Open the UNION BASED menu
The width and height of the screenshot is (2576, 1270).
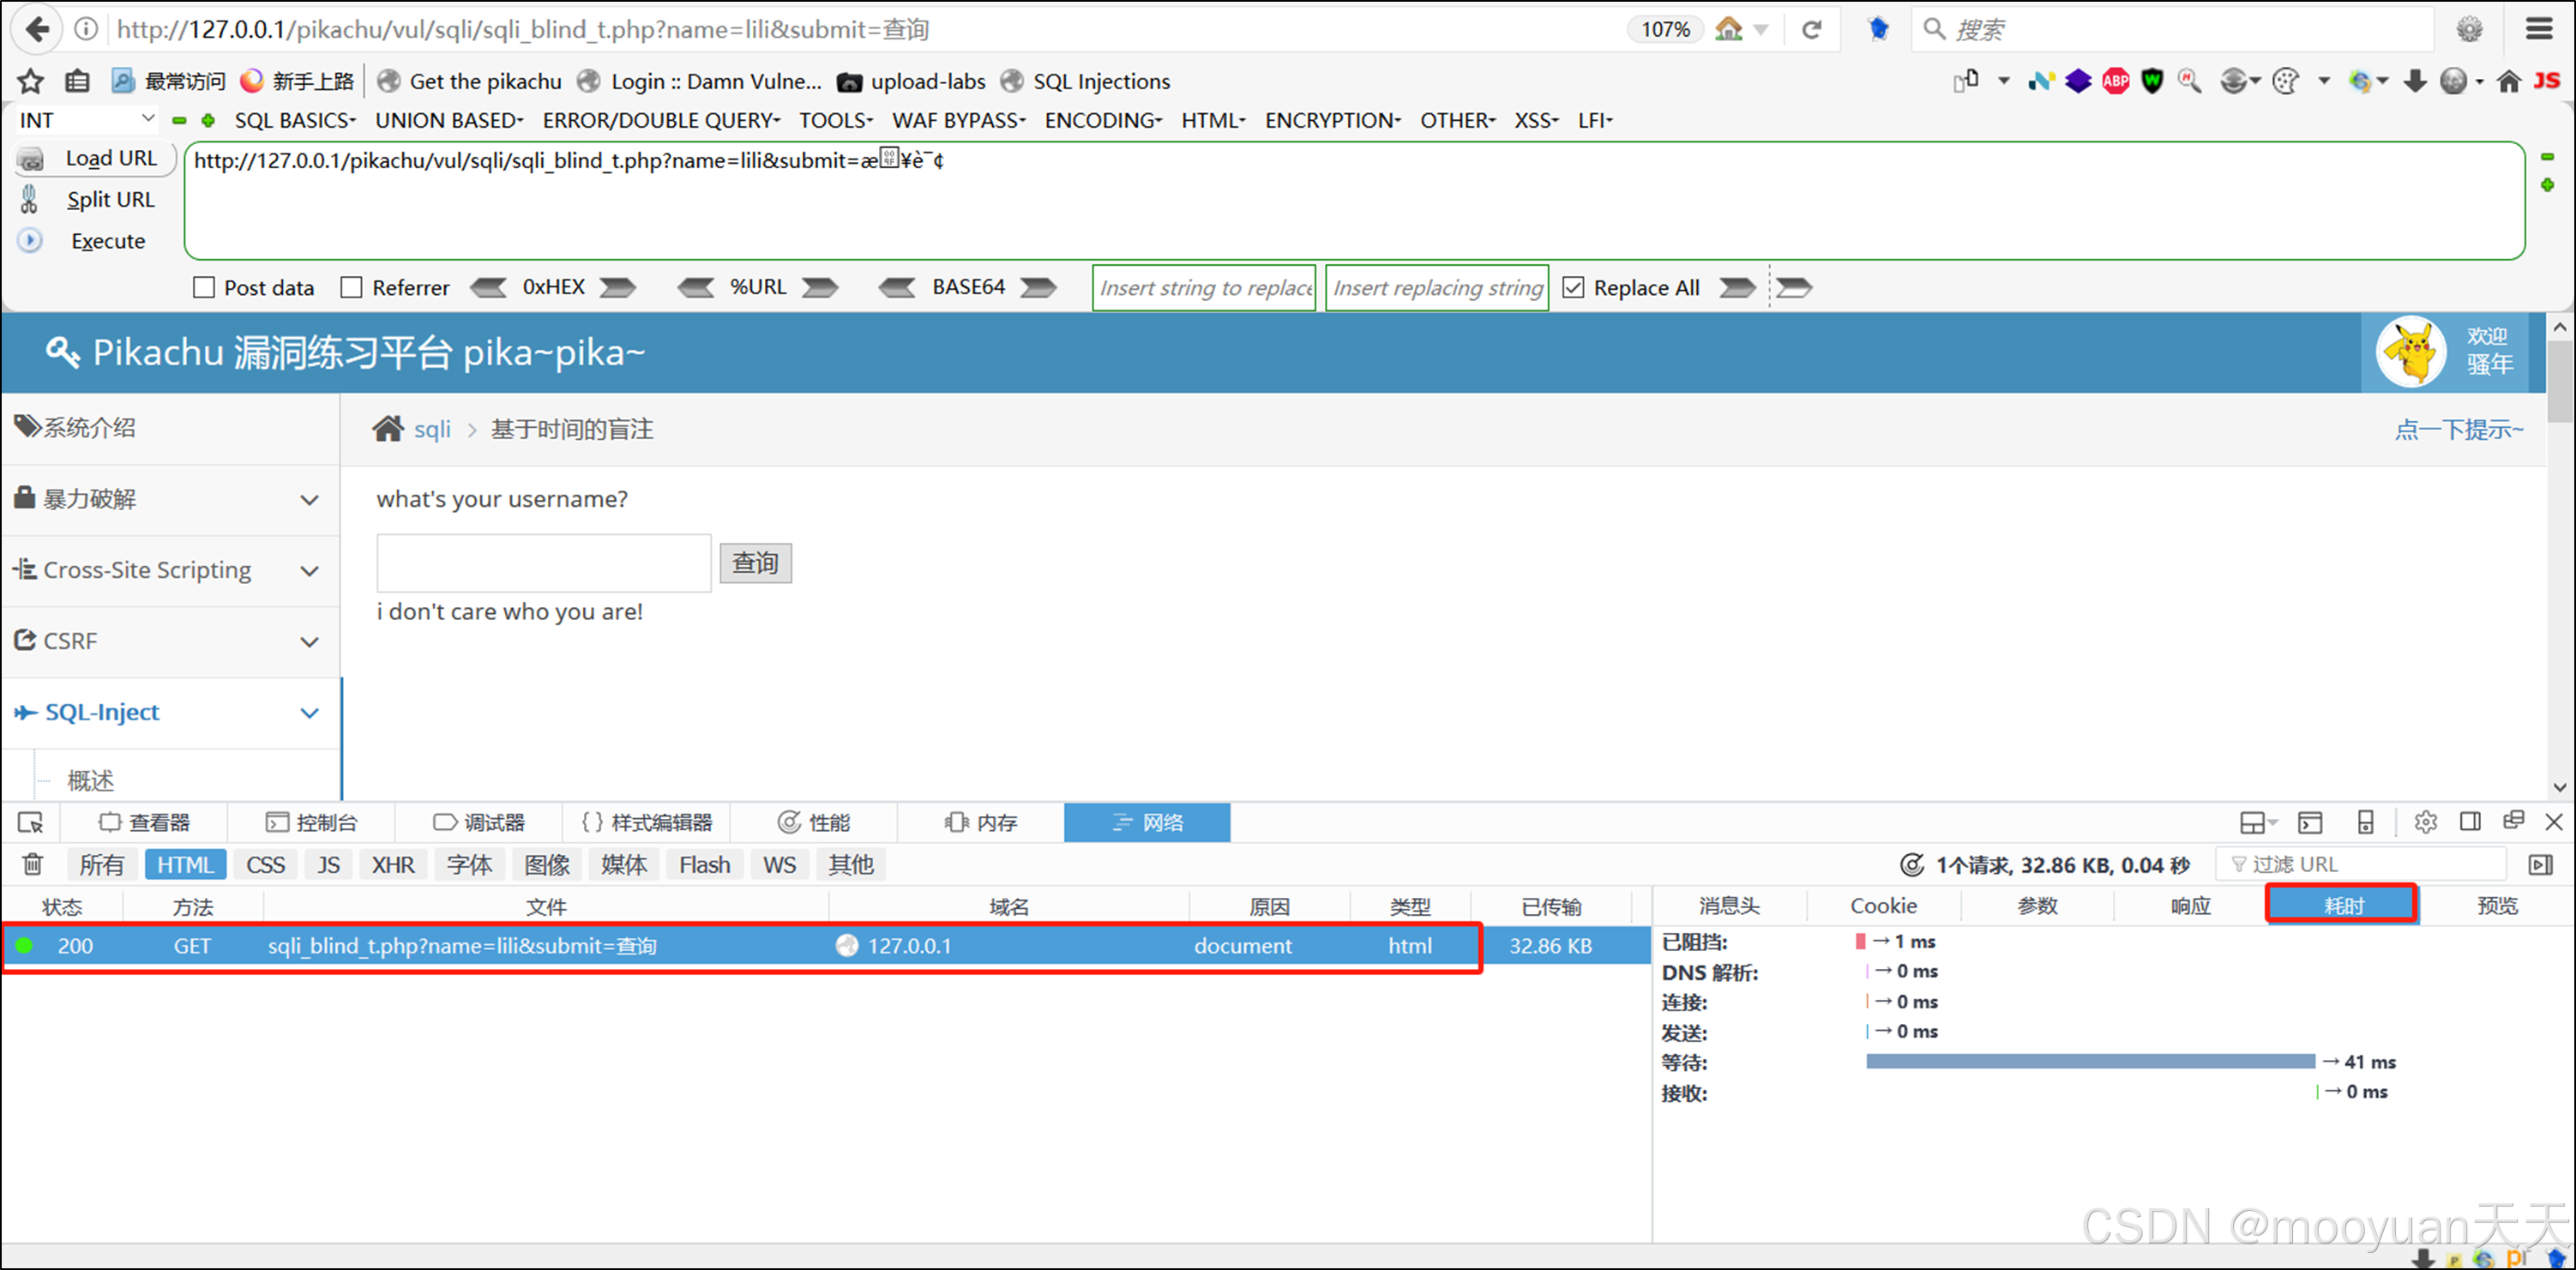[449, 120]
